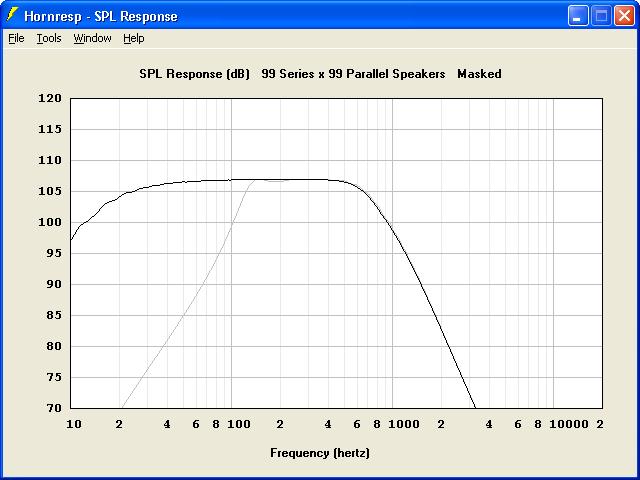Close the Hornresp SPL Response window
The image size is (640, 480).
click(624, 16)
